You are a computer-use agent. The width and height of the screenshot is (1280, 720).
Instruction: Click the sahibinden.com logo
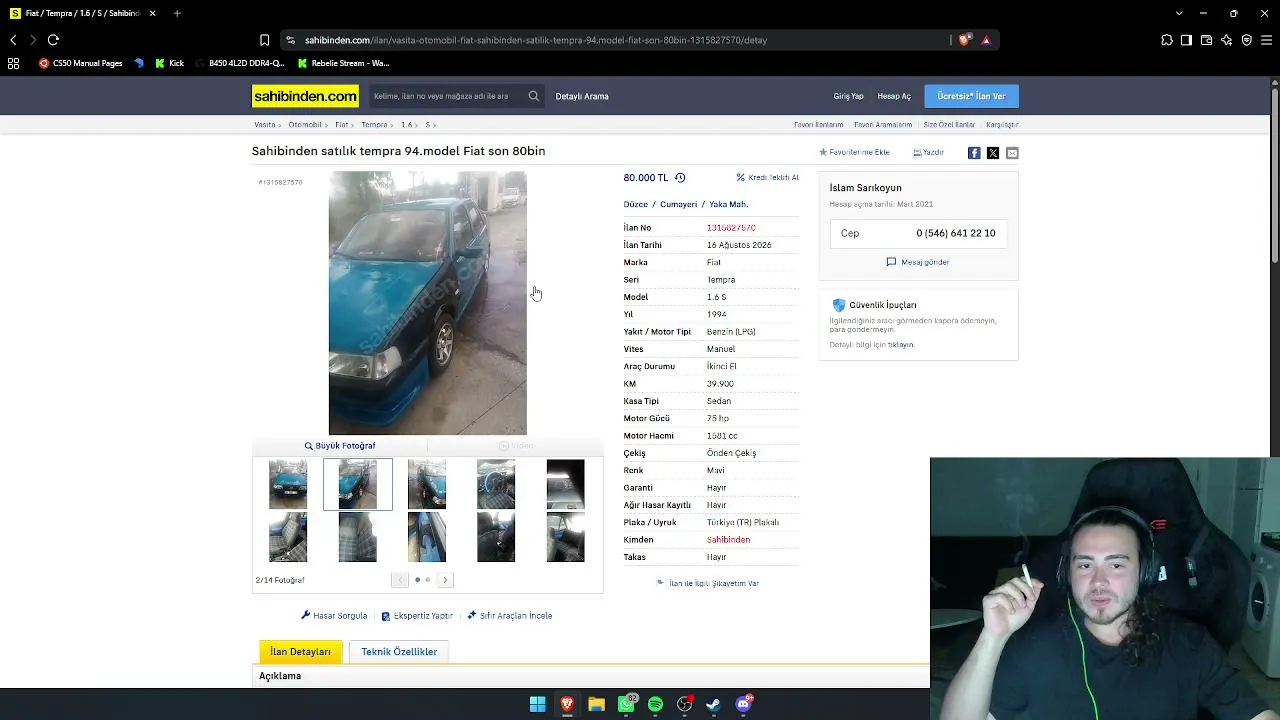[x=305, y=96]
